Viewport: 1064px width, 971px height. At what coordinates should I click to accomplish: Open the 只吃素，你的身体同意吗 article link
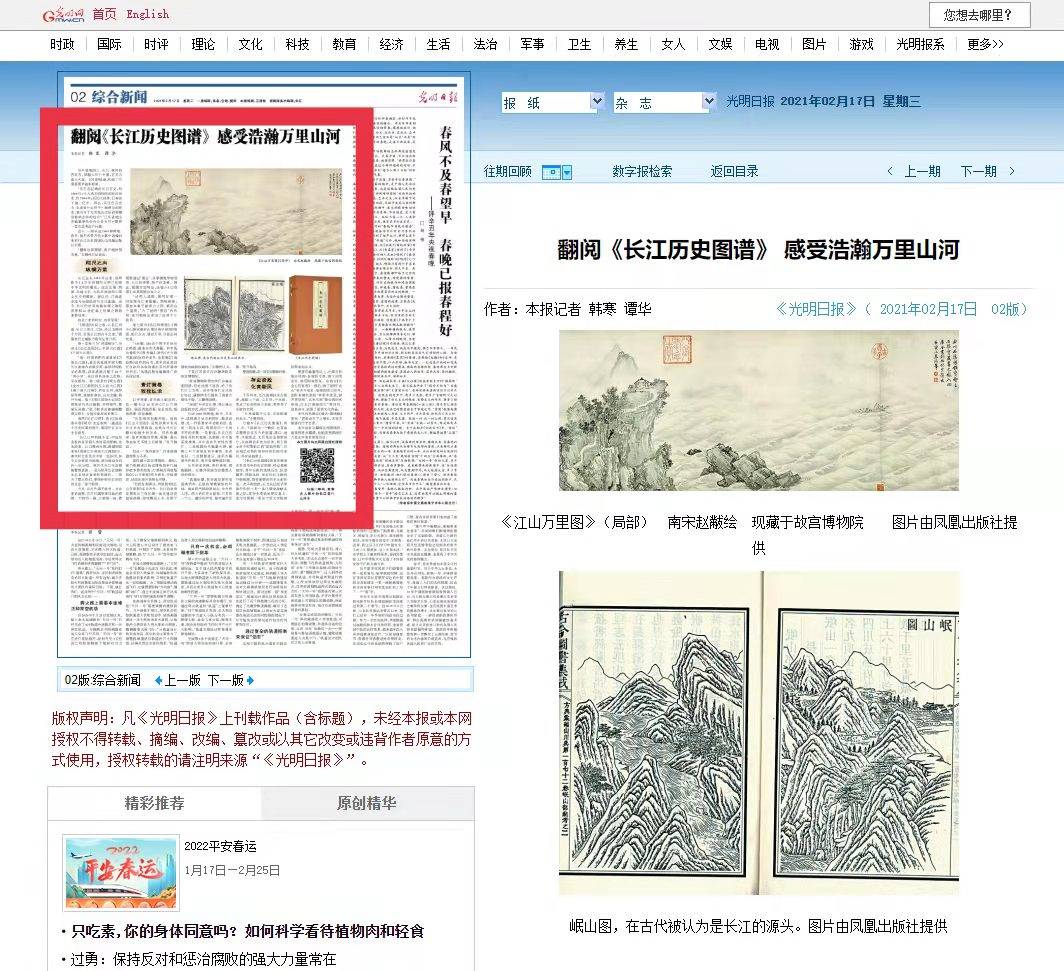point(248,932)
